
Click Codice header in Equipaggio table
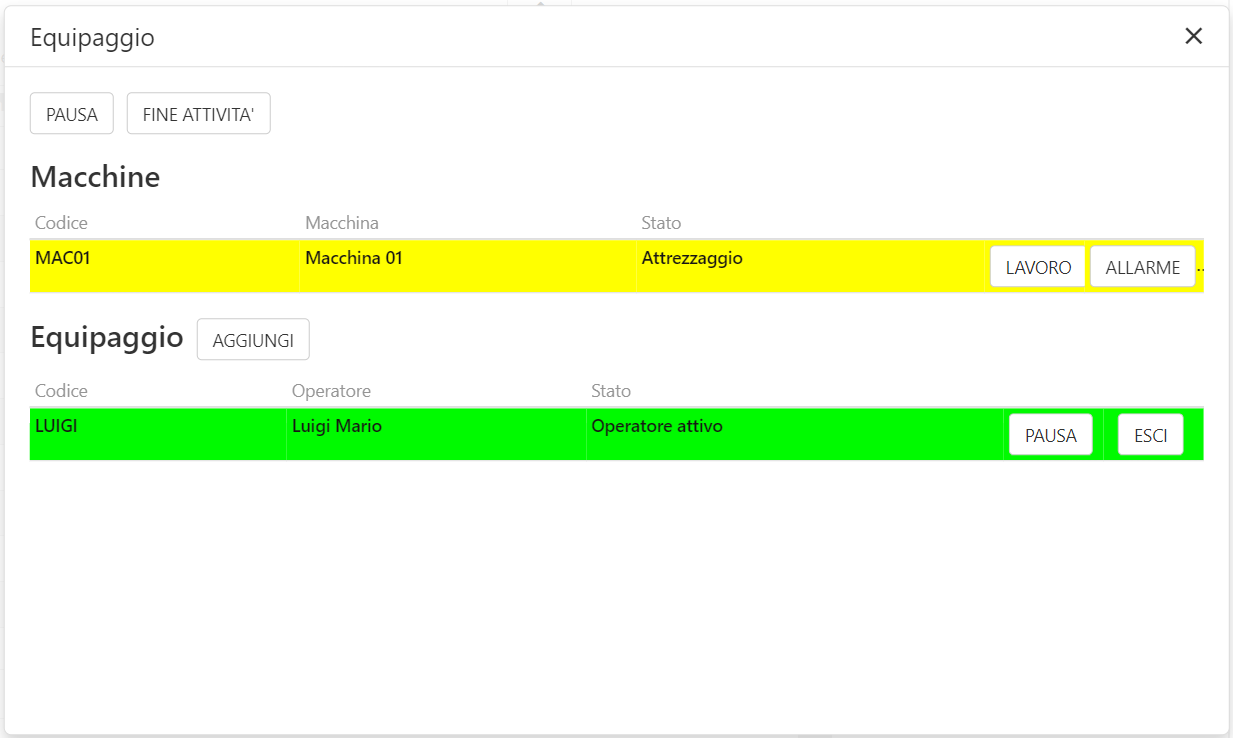tap(61, 390)
